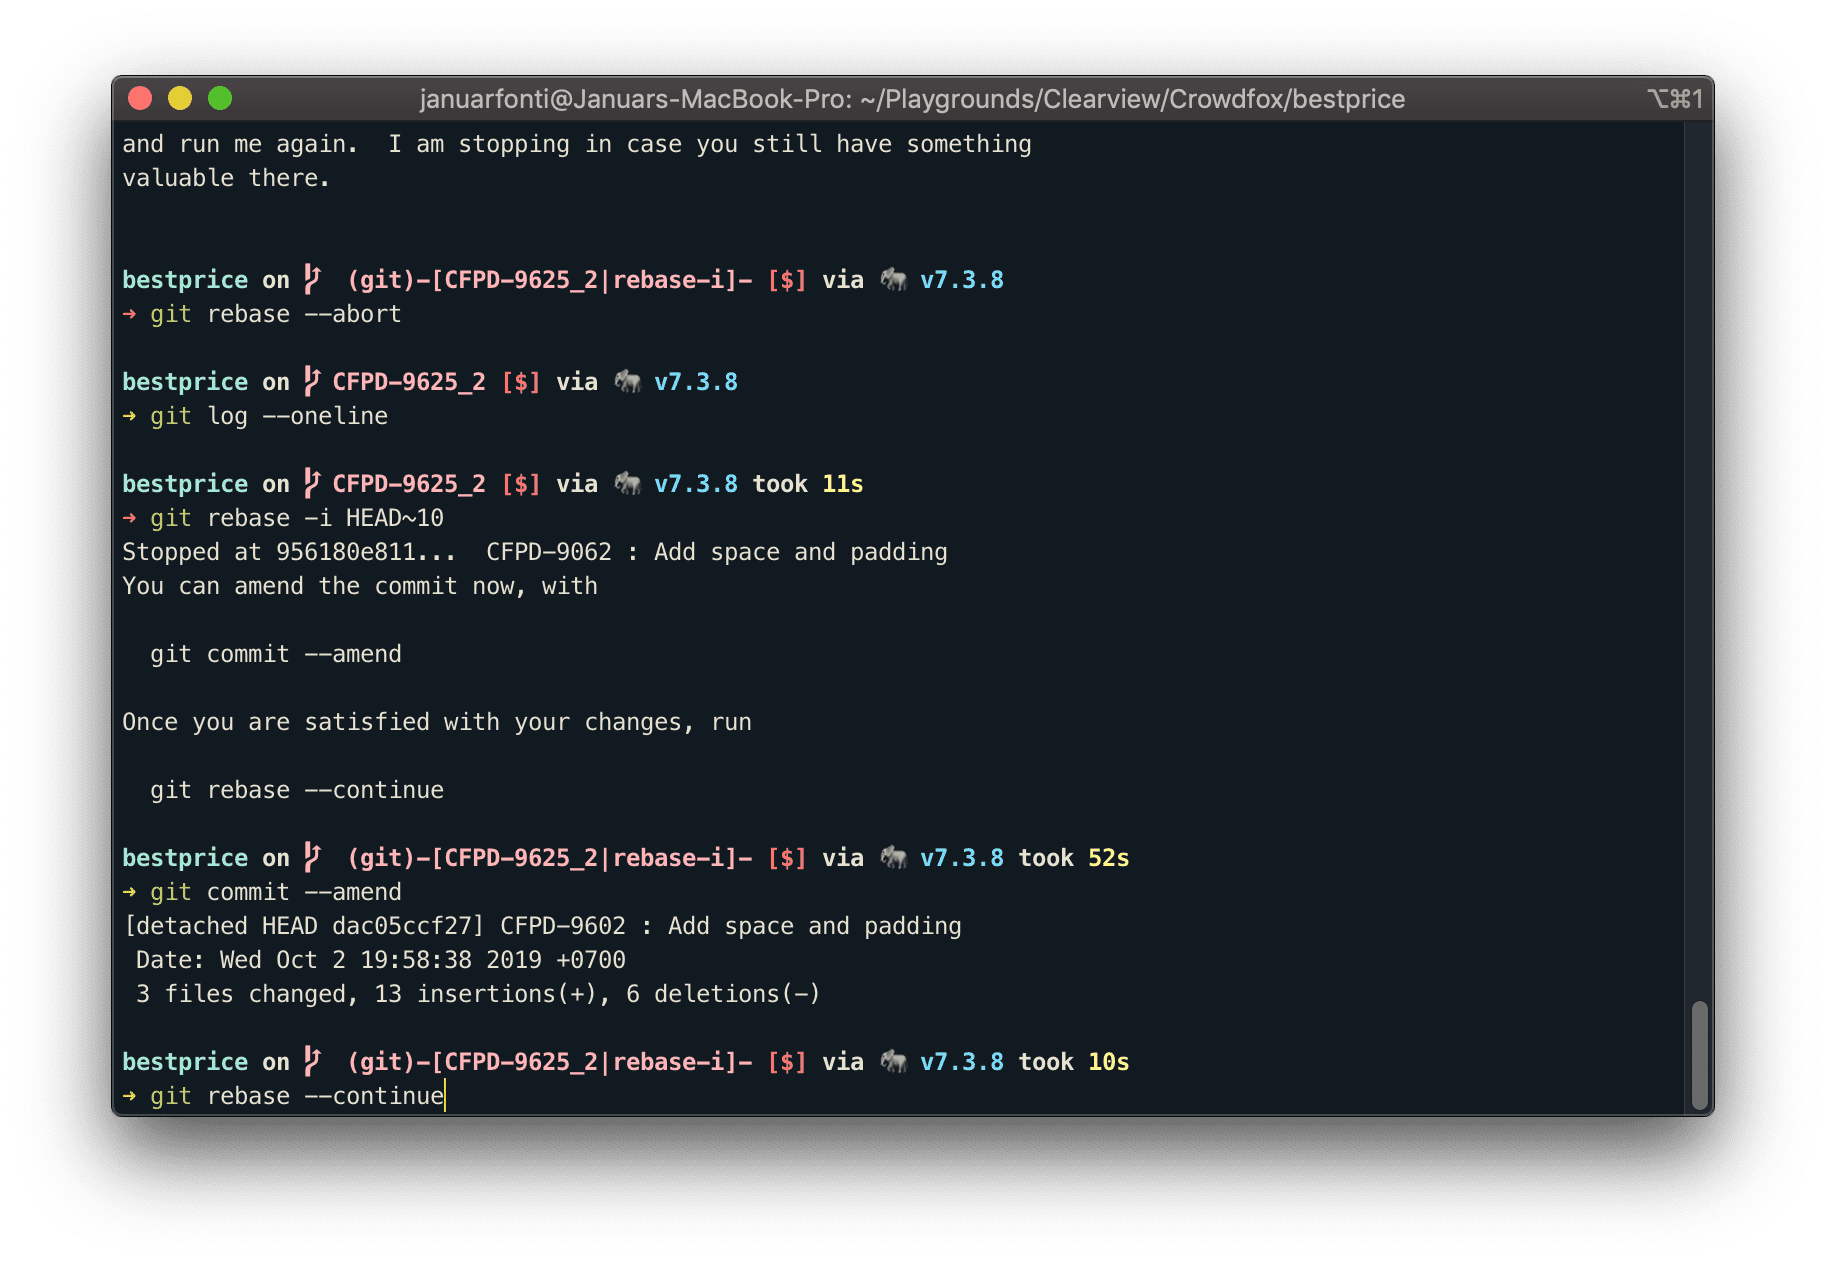
Task: Click the v7.3.8 version label
Action: click(962, 280)
